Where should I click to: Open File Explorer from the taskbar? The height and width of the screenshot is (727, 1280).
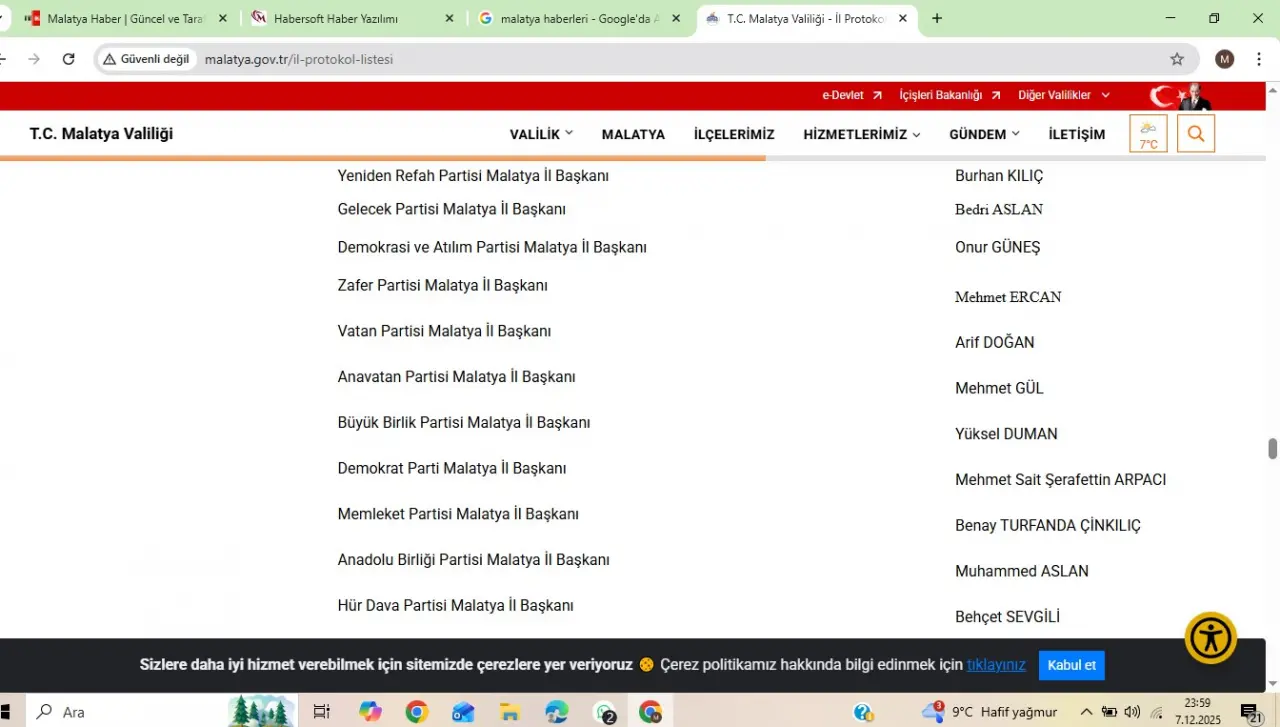(510, 712)
